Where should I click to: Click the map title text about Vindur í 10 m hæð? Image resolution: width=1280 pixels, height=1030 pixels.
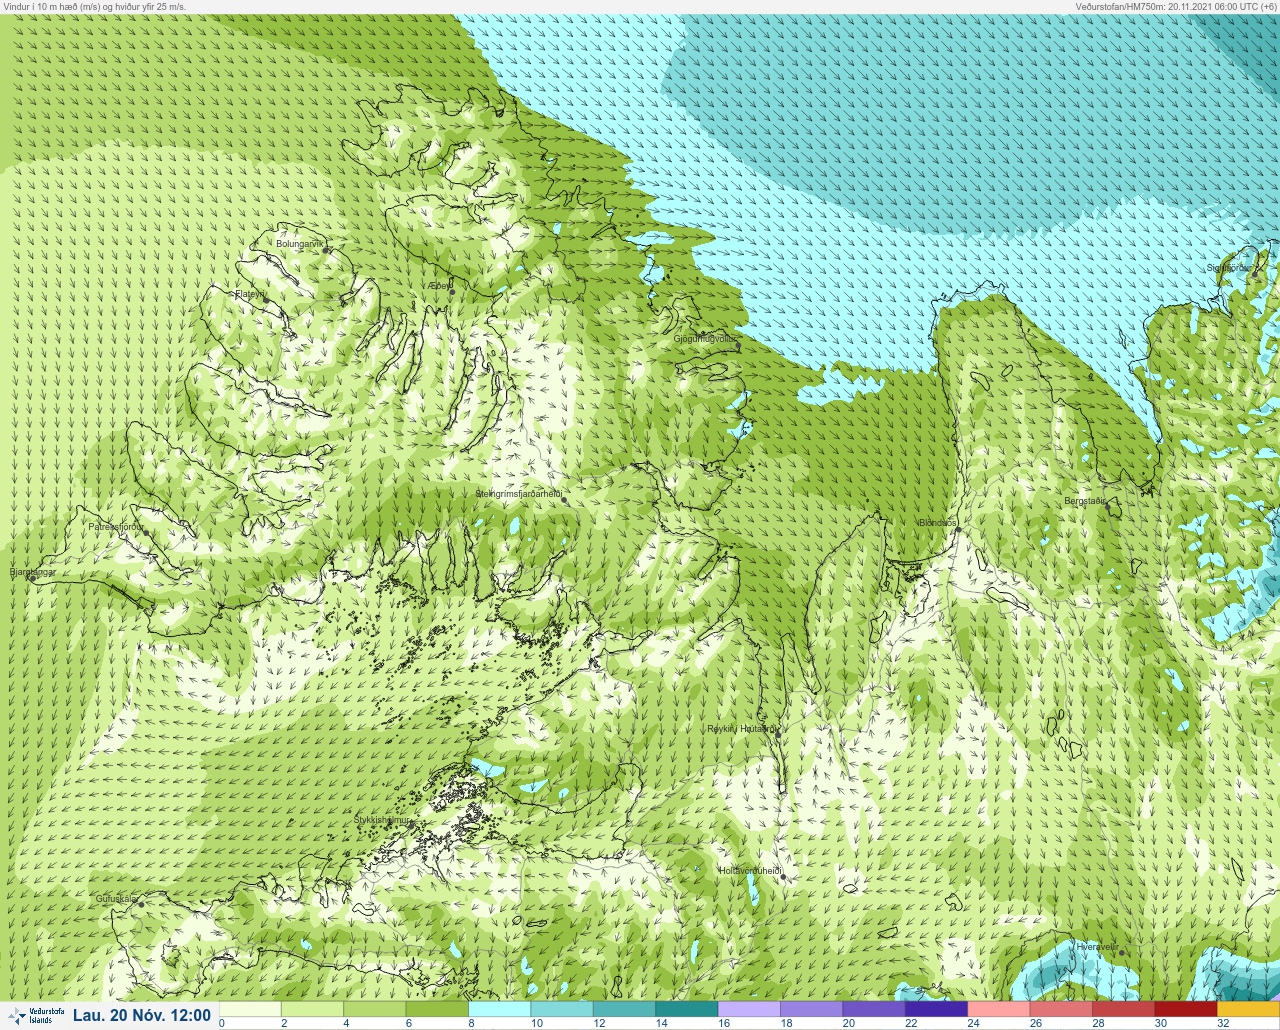pyautogui.click(x=94, y=7)
